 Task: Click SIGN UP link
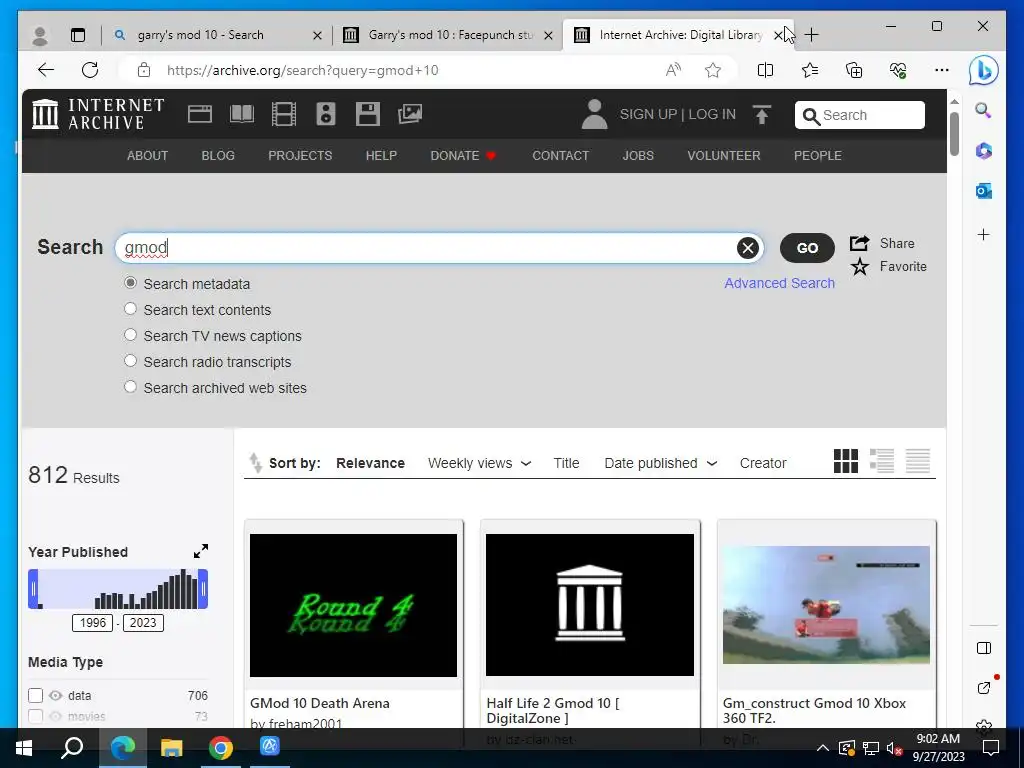648,114
